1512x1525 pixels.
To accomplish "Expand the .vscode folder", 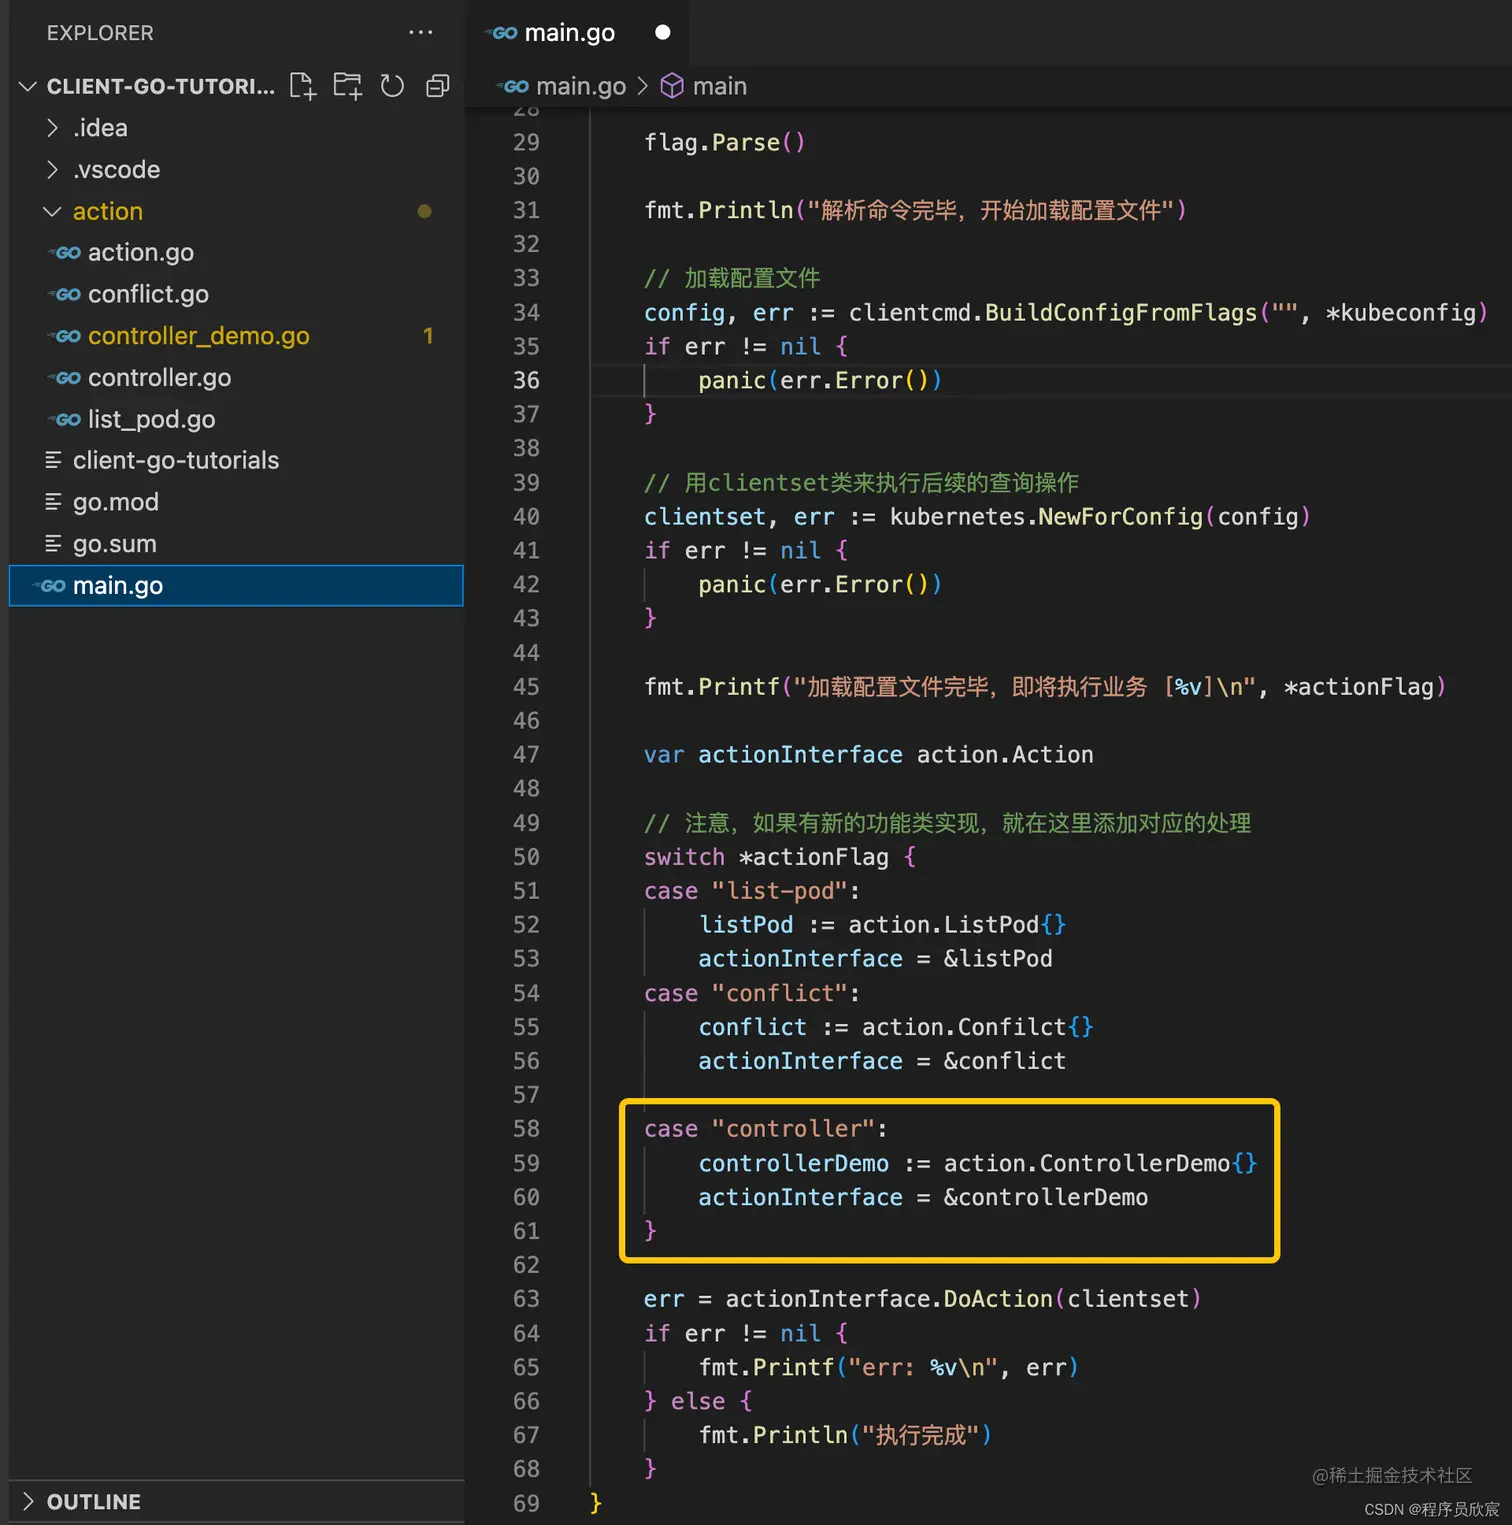I will (x=52, y=170).
